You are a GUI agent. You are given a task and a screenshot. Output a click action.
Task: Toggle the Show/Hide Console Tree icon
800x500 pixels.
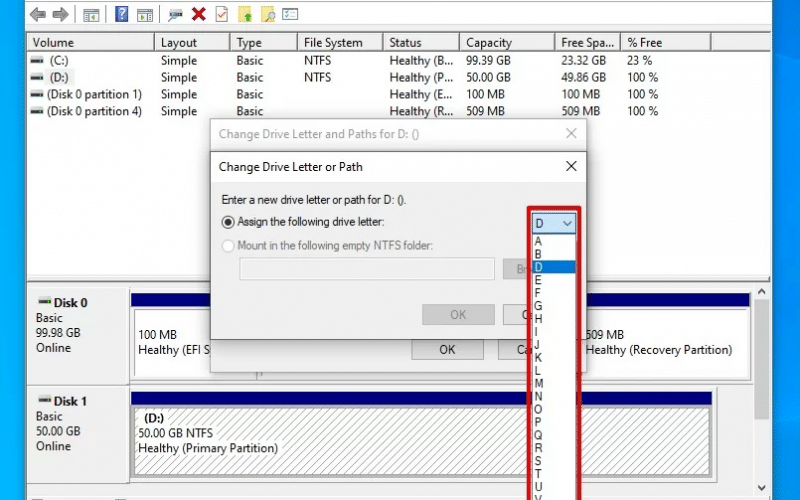pos(91,14)
